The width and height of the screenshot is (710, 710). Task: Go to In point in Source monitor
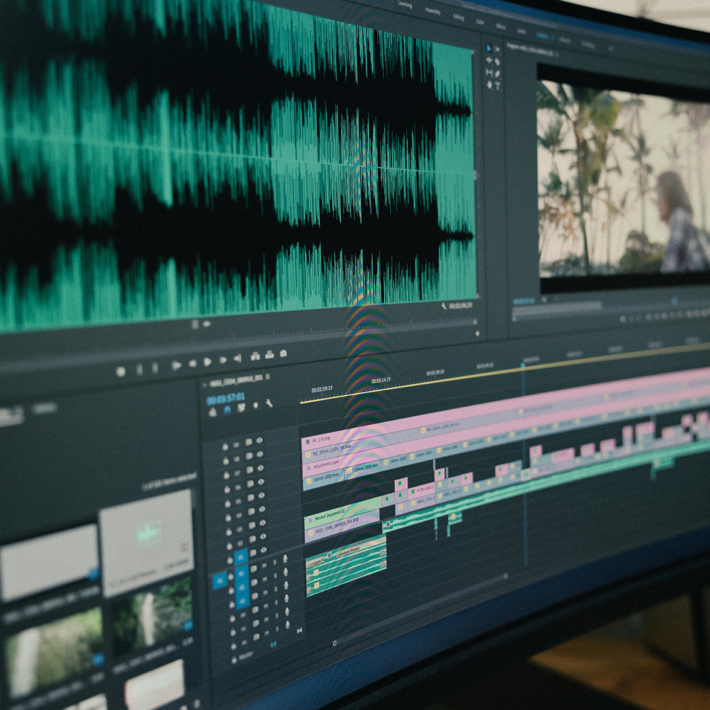coord(176,365)
